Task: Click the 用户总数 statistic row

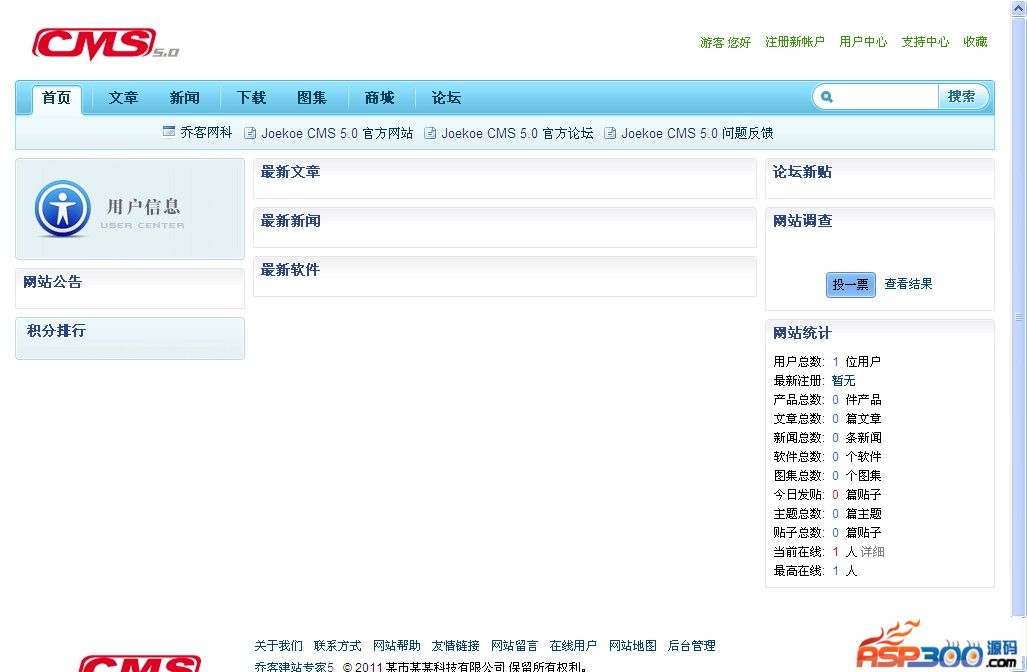Action: [x=827, y=362]
